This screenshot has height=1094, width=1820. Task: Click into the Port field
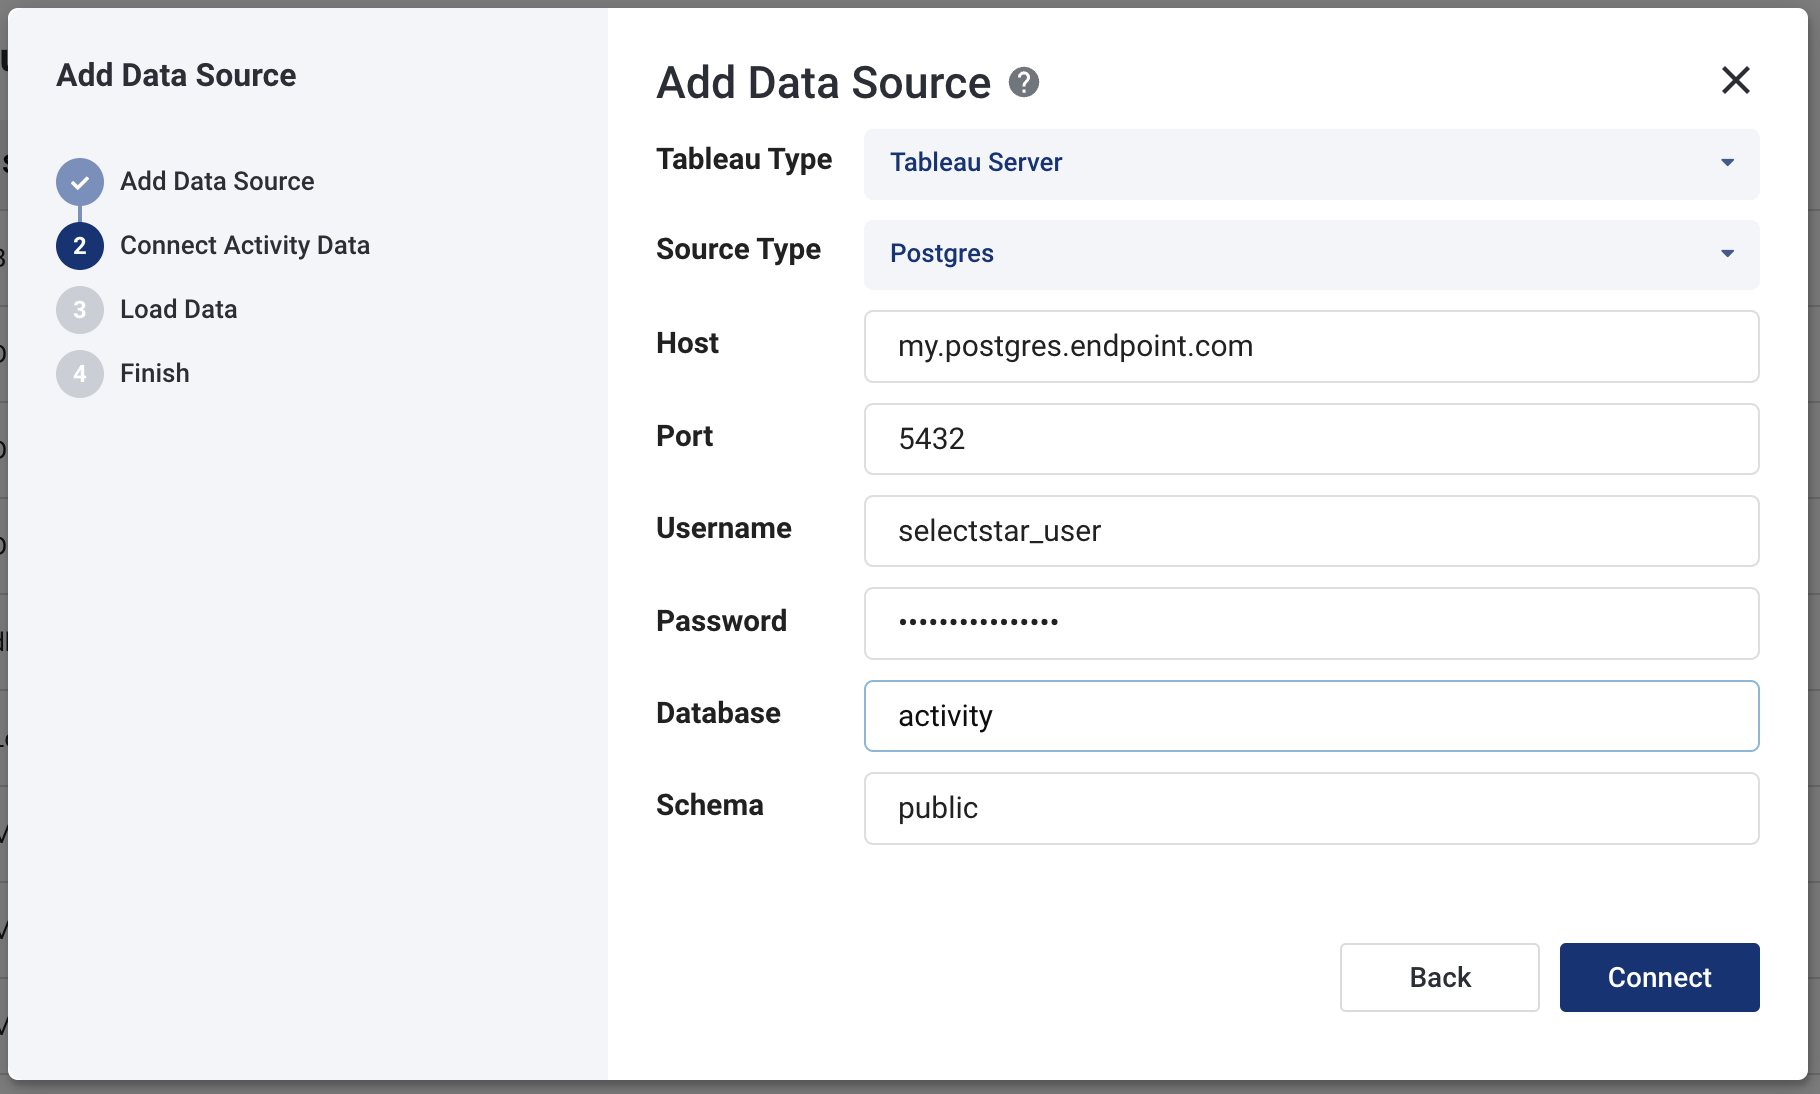coord(1310,439)
